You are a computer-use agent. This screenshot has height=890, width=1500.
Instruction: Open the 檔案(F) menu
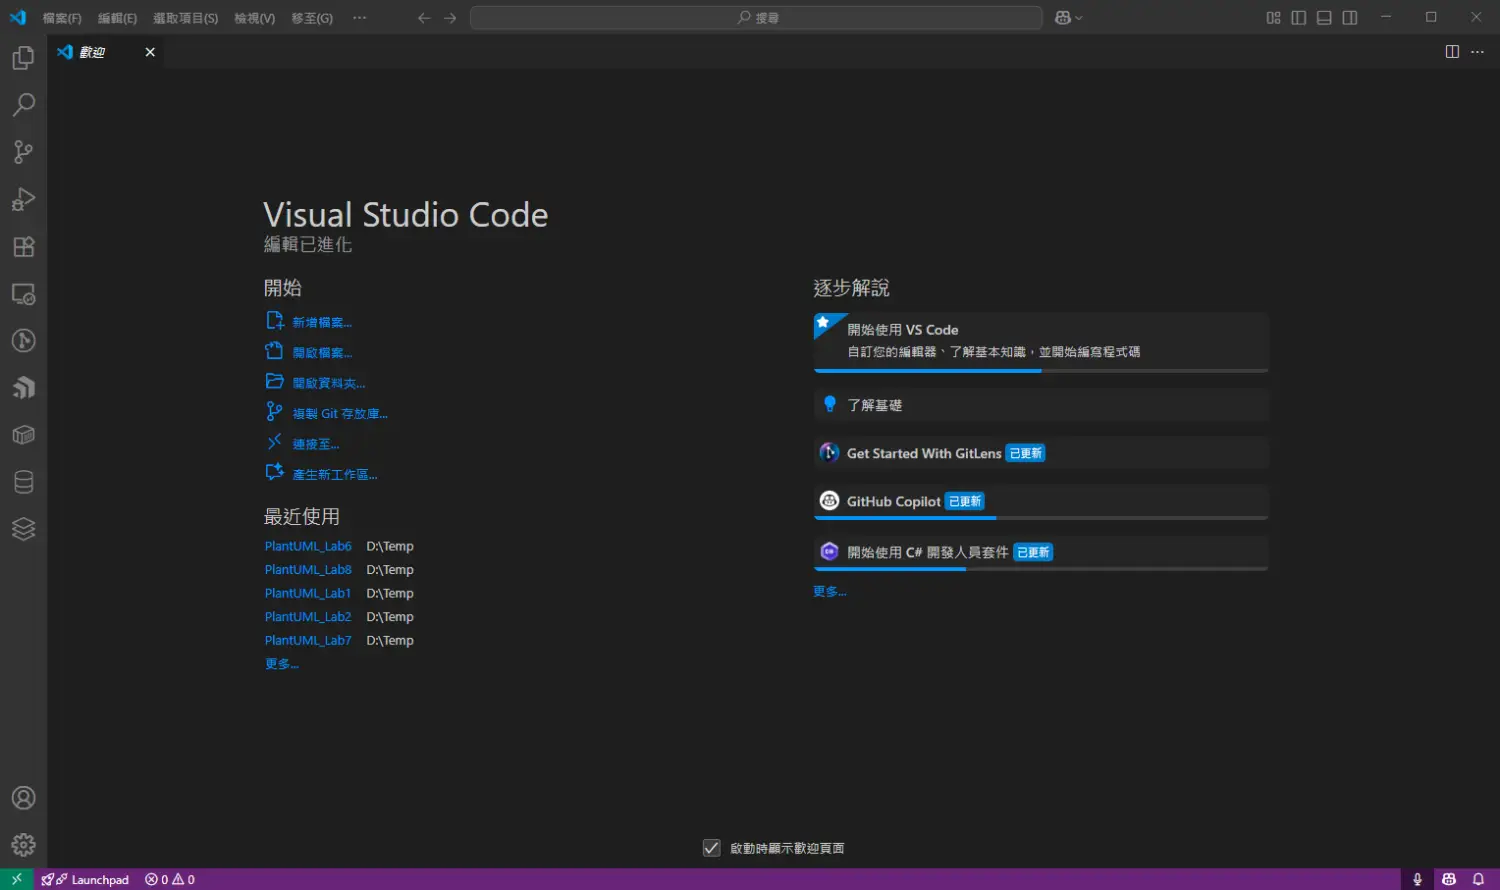click(x=62, y=18)
